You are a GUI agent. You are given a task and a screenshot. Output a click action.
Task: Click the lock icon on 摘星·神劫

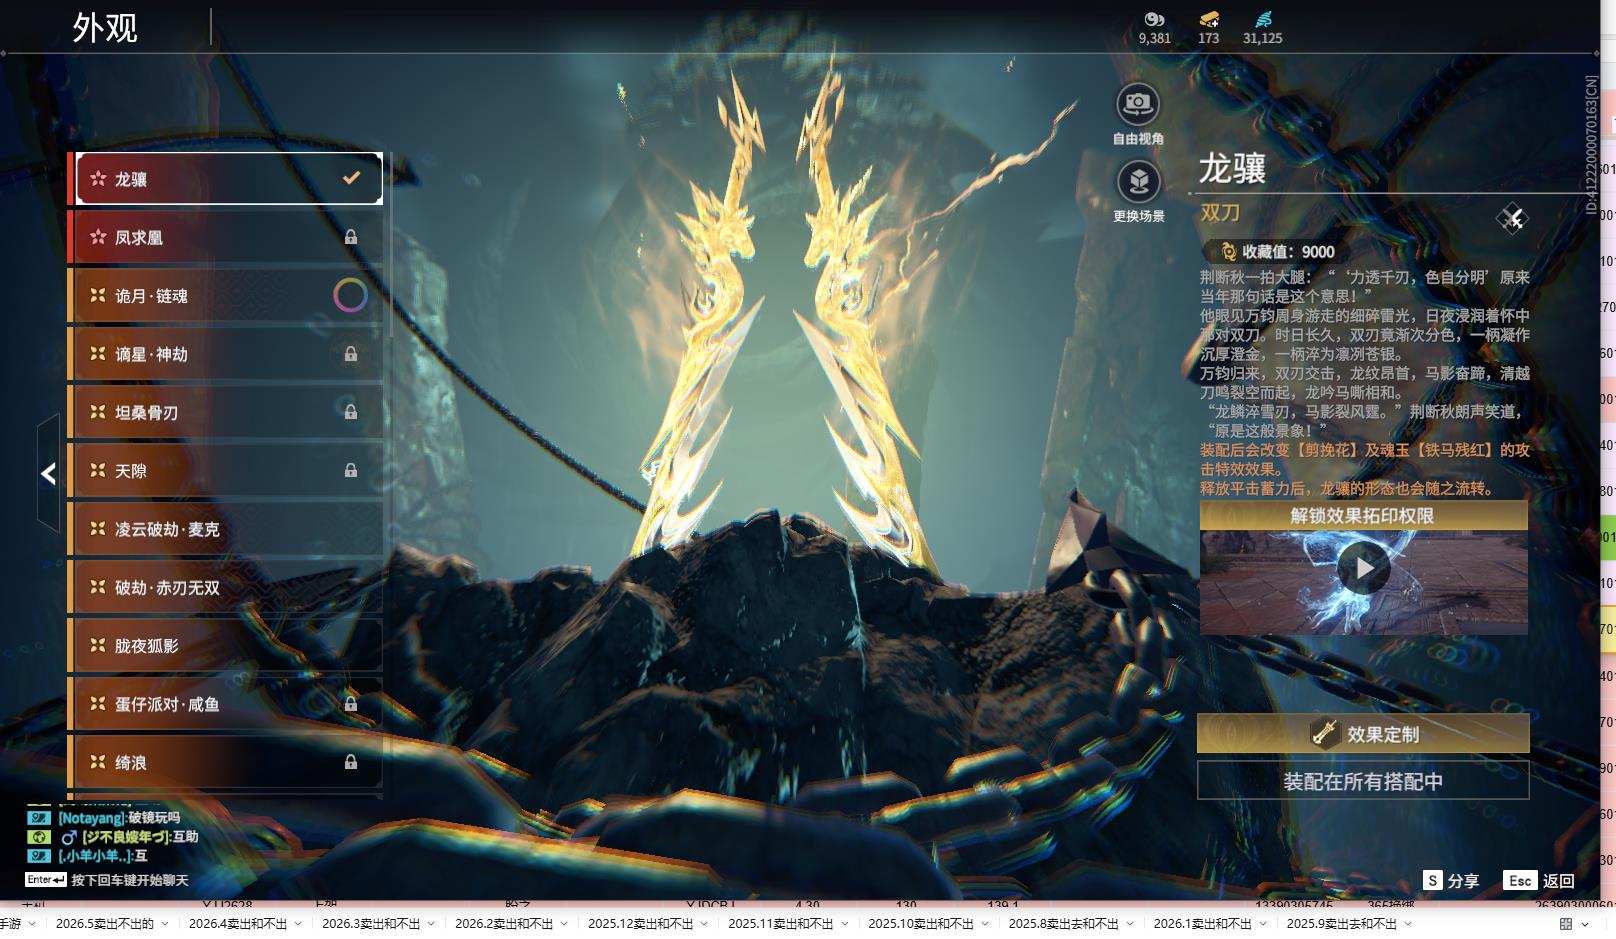coord(351,354)
